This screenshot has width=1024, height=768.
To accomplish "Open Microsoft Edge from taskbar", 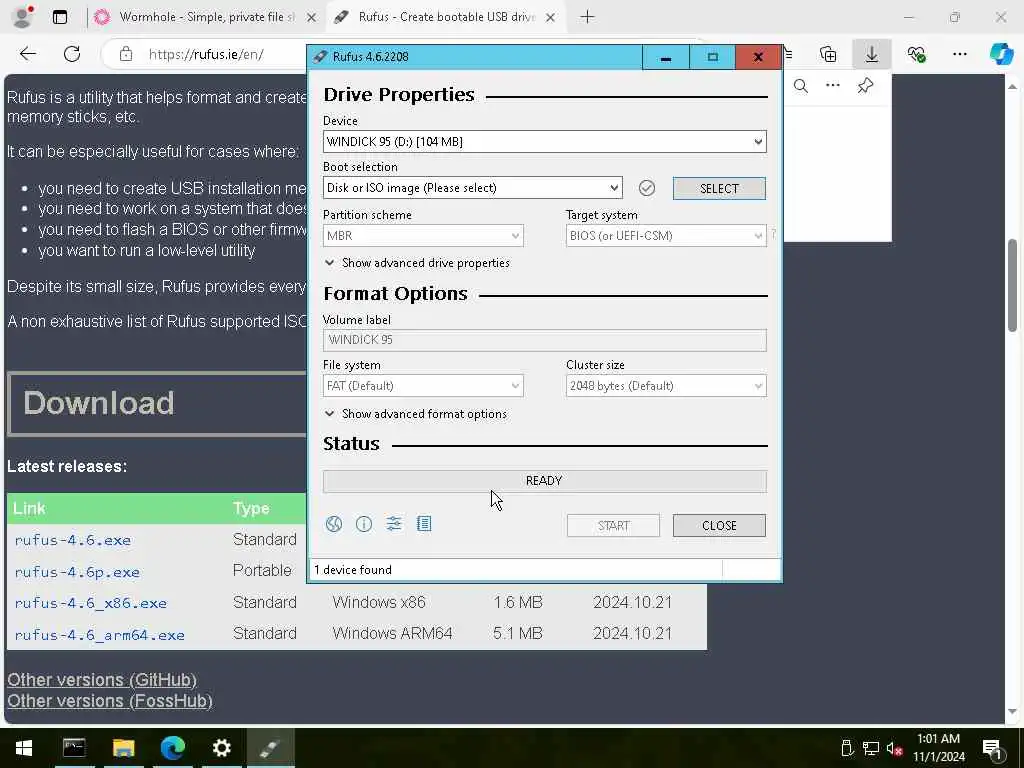I will click(172, 748).
